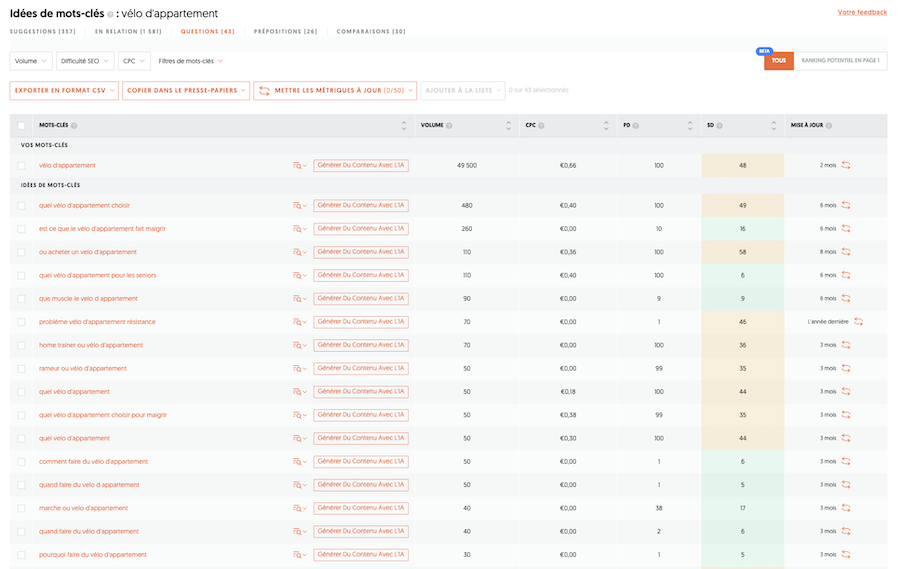
Task: Open keyword link 'quand faire du vélo d'appartement'
Action: (89, 532)
